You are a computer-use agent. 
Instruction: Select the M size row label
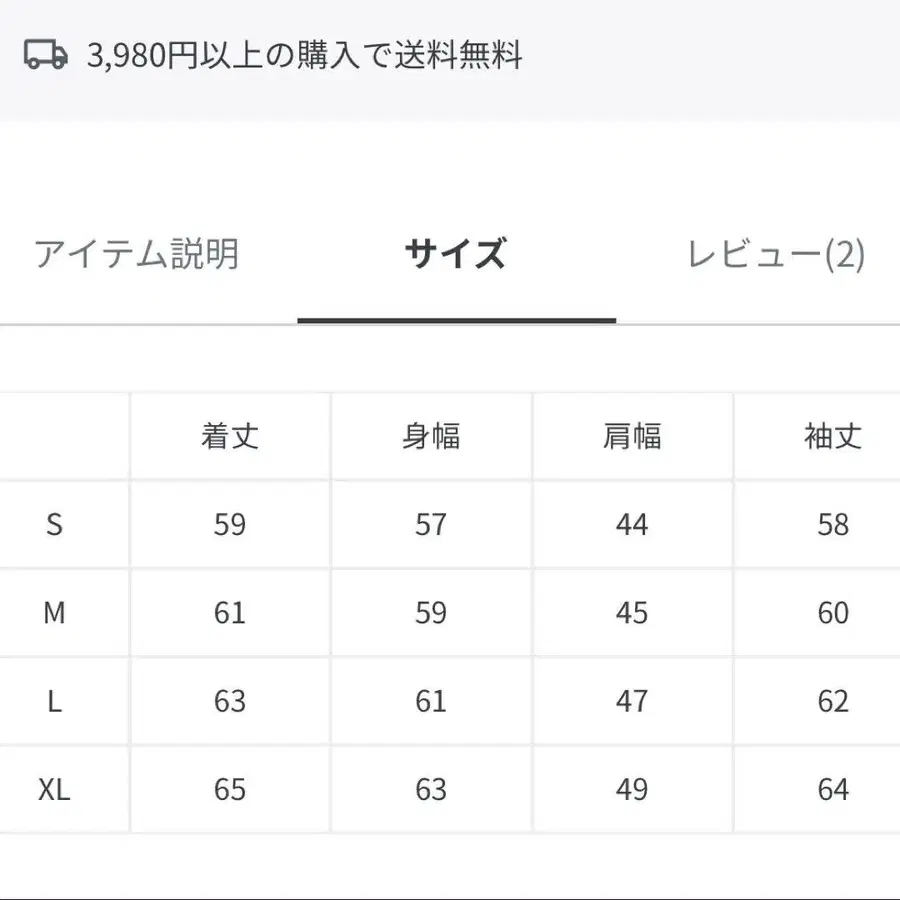(57, 613)
